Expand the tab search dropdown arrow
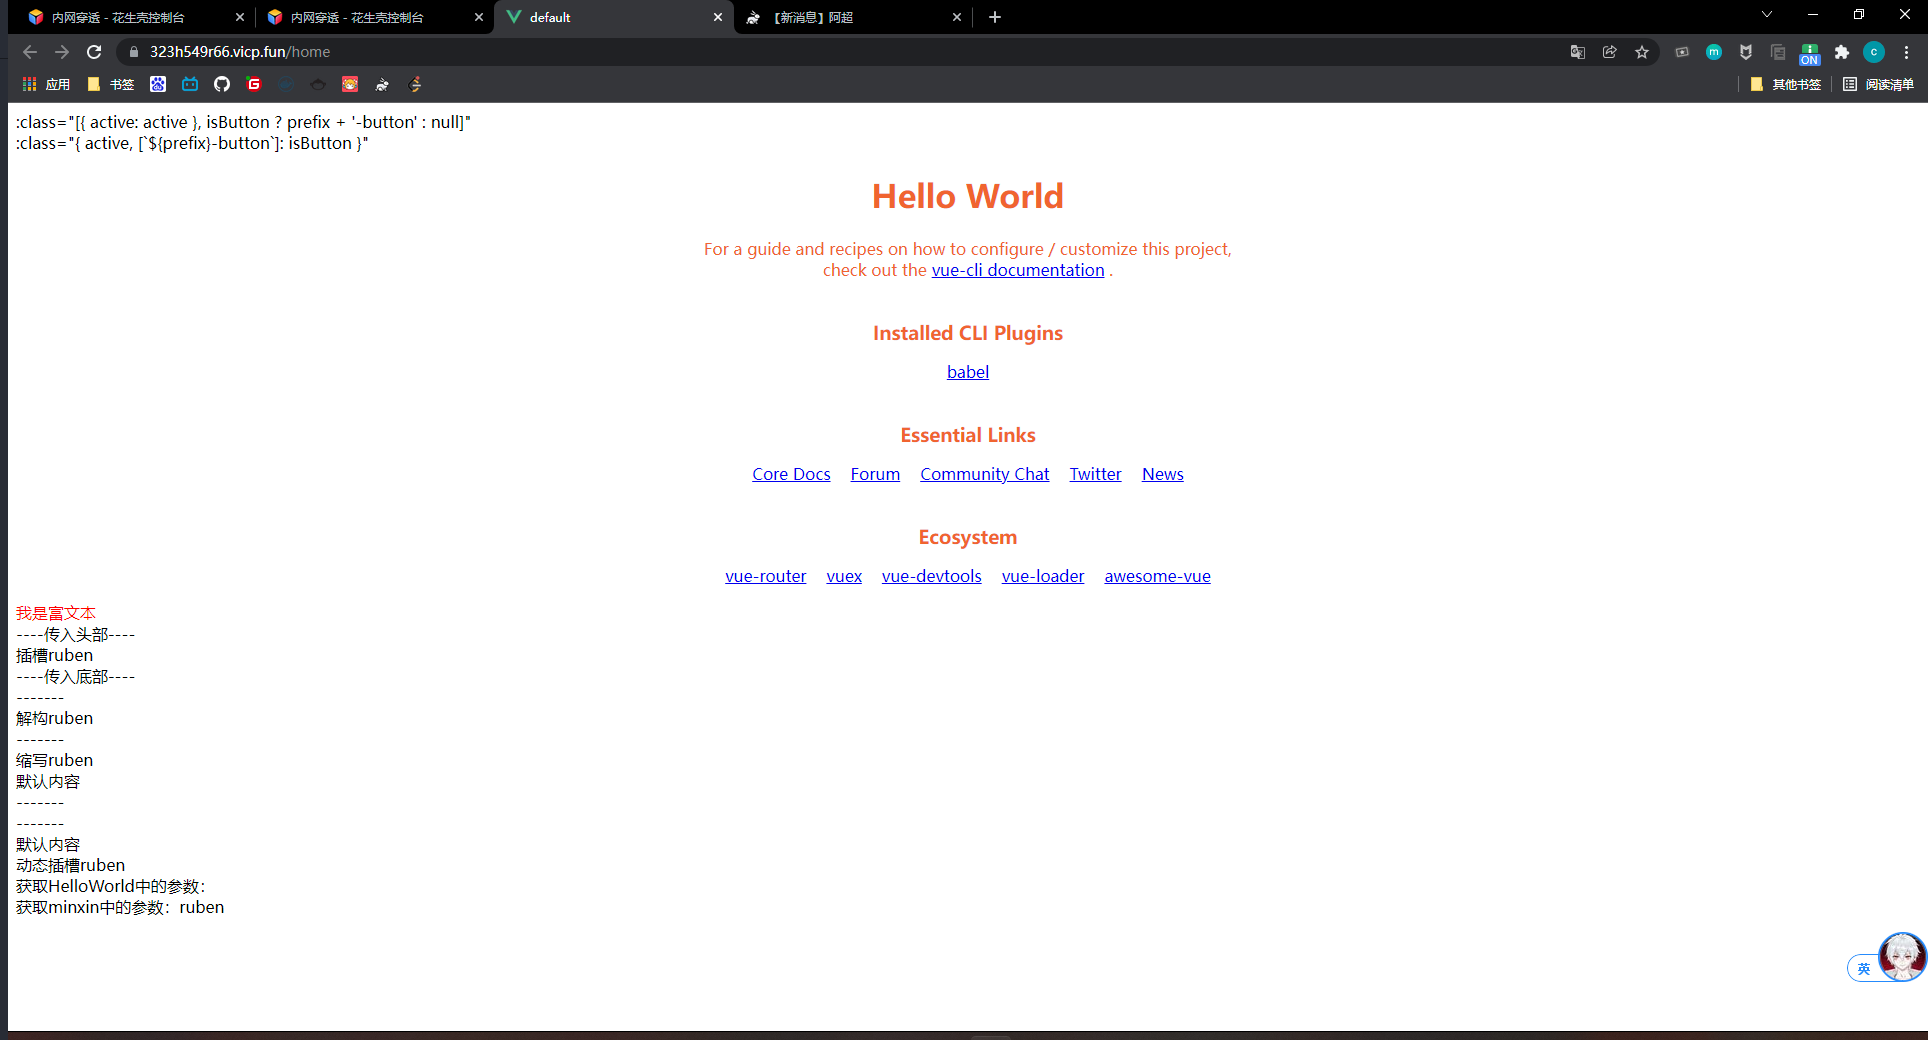This screenshot has height=1040, width=1928. tap(1767, 15)
